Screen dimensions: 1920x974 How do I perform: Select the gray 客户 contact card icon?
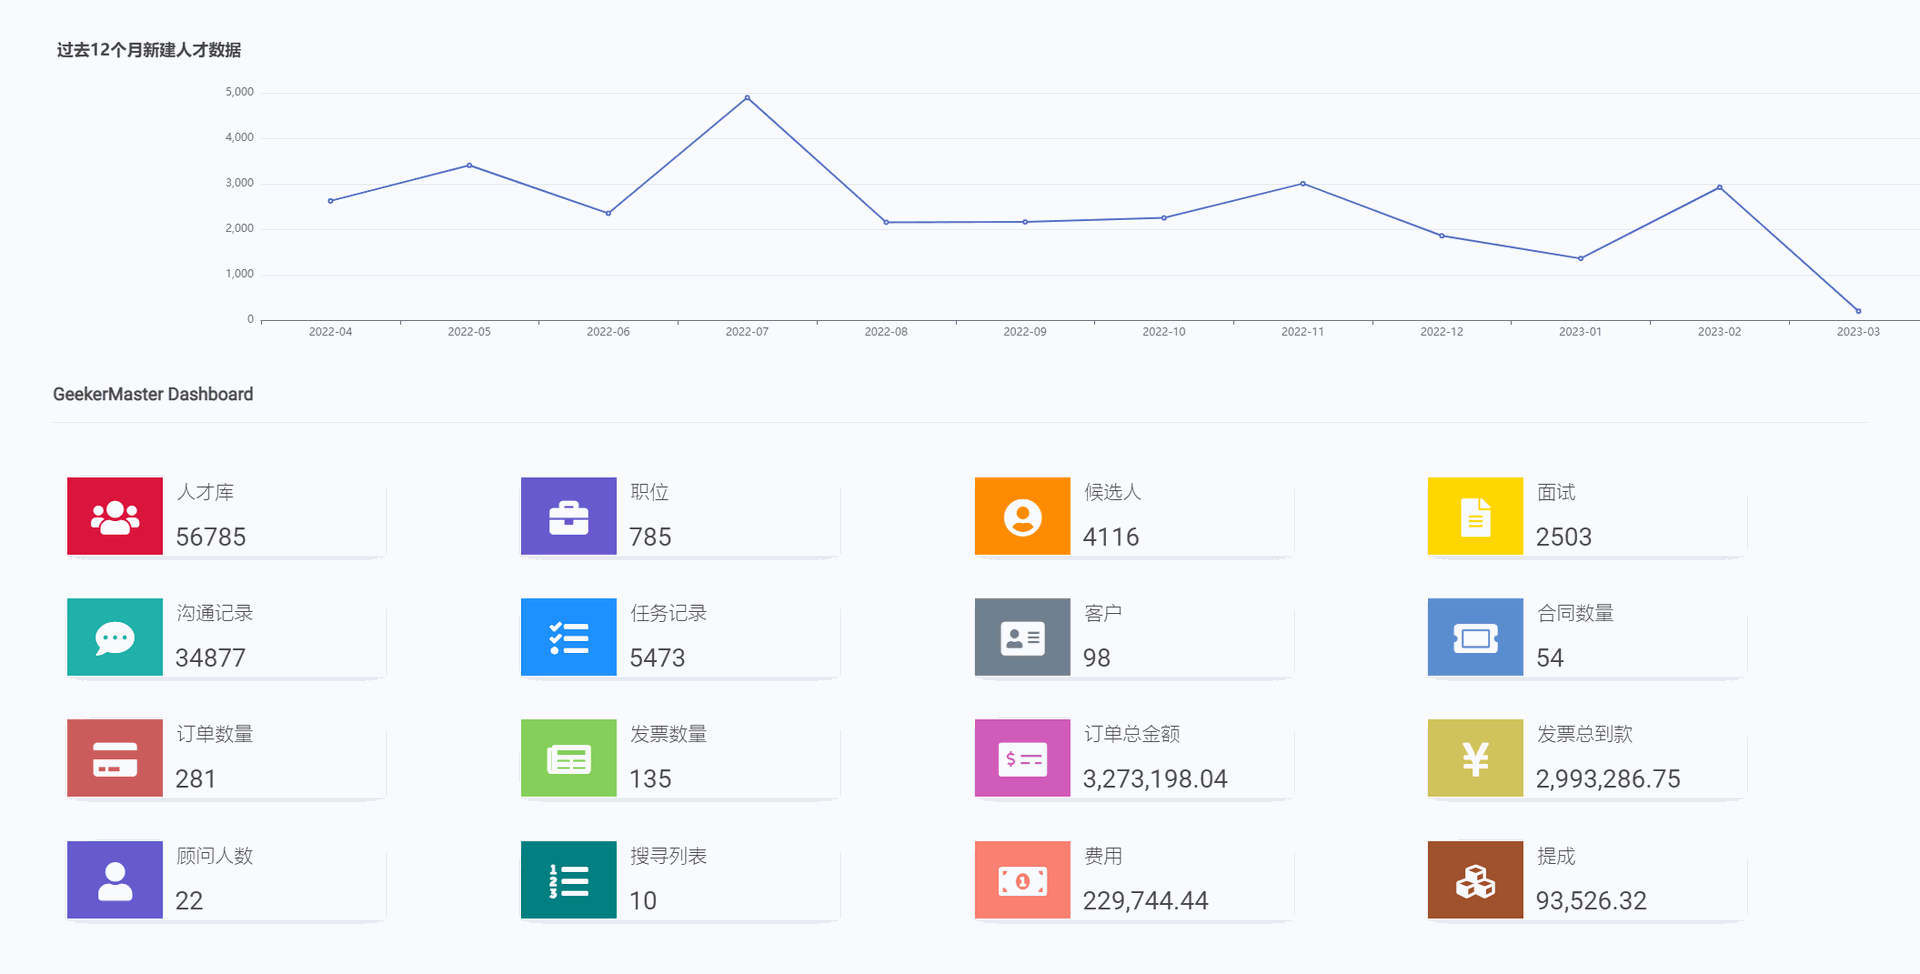click(1022, 638)
